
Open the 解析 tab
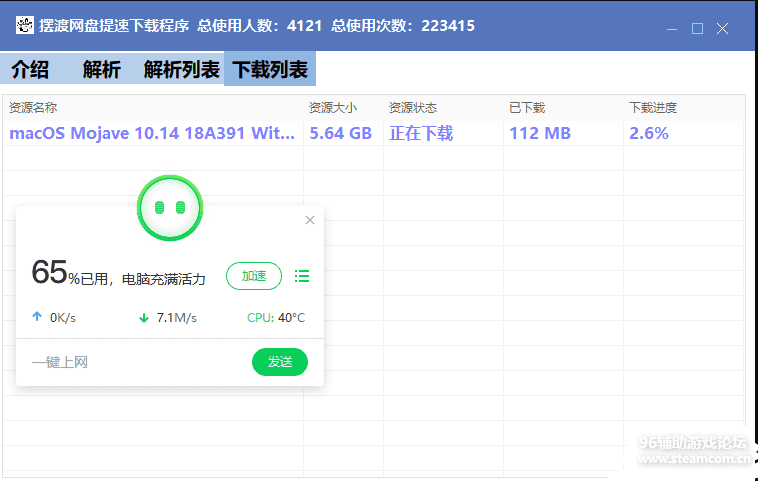[x=102, y=70]
